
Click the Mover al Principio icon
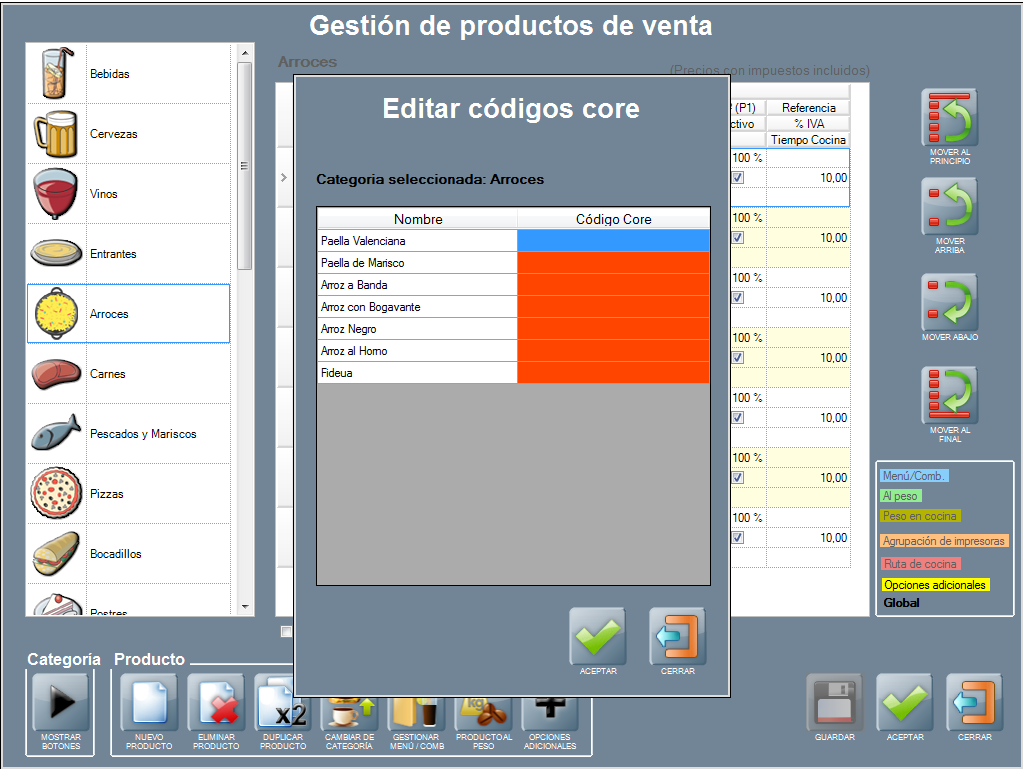coord(948,118)
